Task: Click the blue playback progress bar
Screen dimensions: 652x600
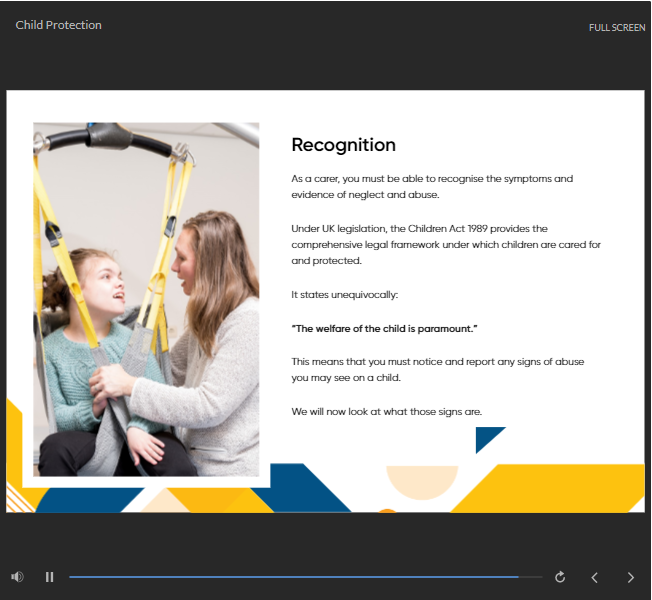Action: click(x=306, y=577)
